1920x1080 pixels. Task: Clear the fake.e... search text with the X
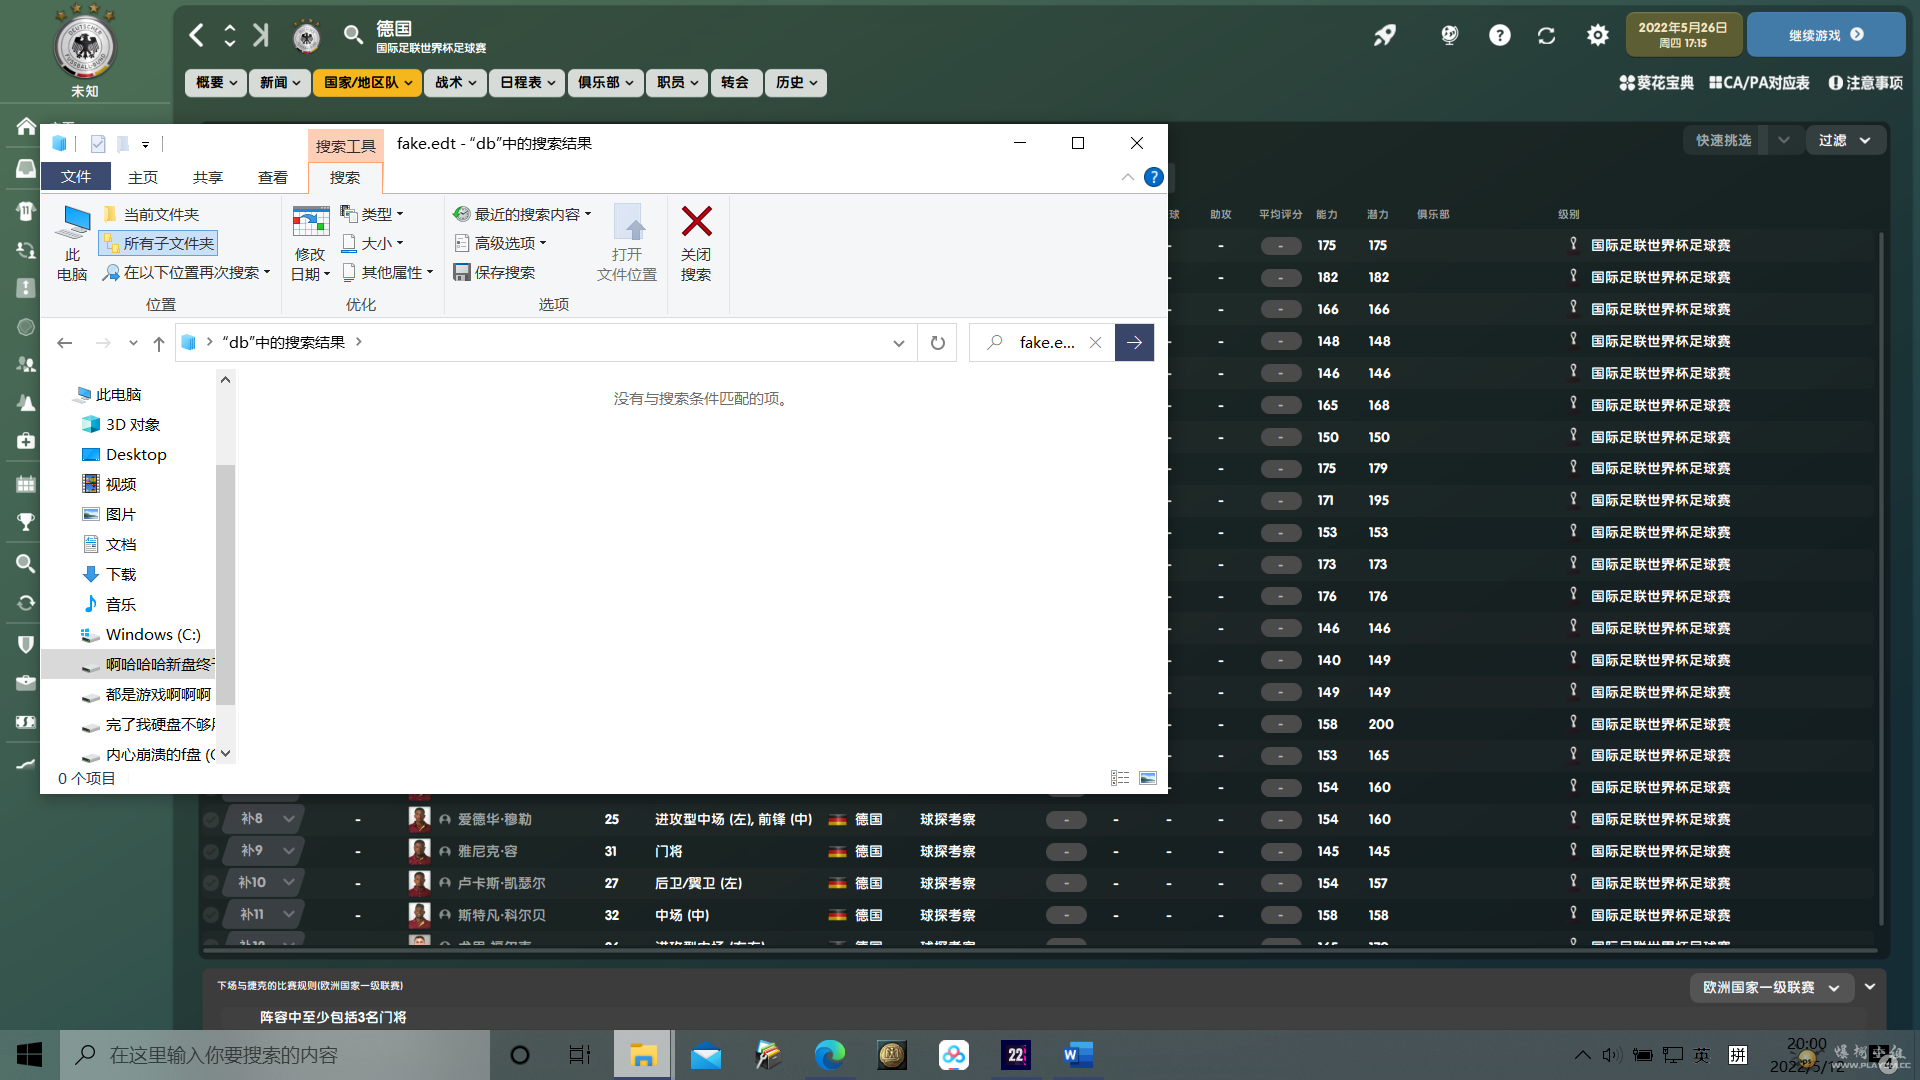(x=1095, y=343)
